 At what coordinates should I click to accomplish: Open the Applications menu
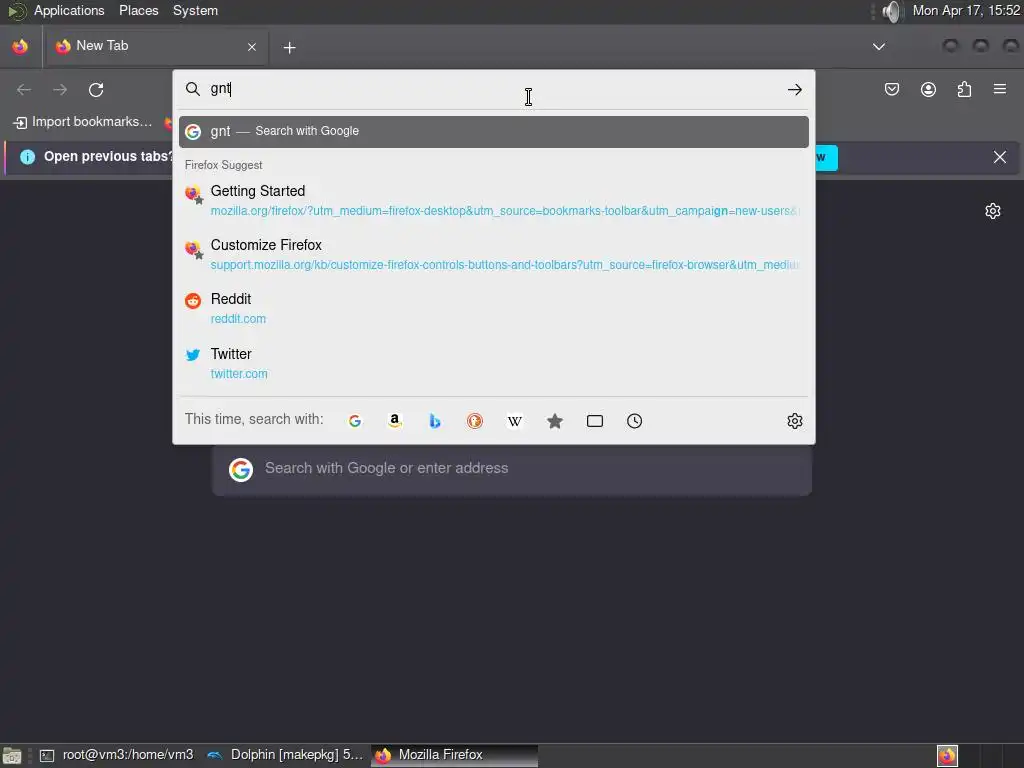pyautogui.click(x=69, y=11)
